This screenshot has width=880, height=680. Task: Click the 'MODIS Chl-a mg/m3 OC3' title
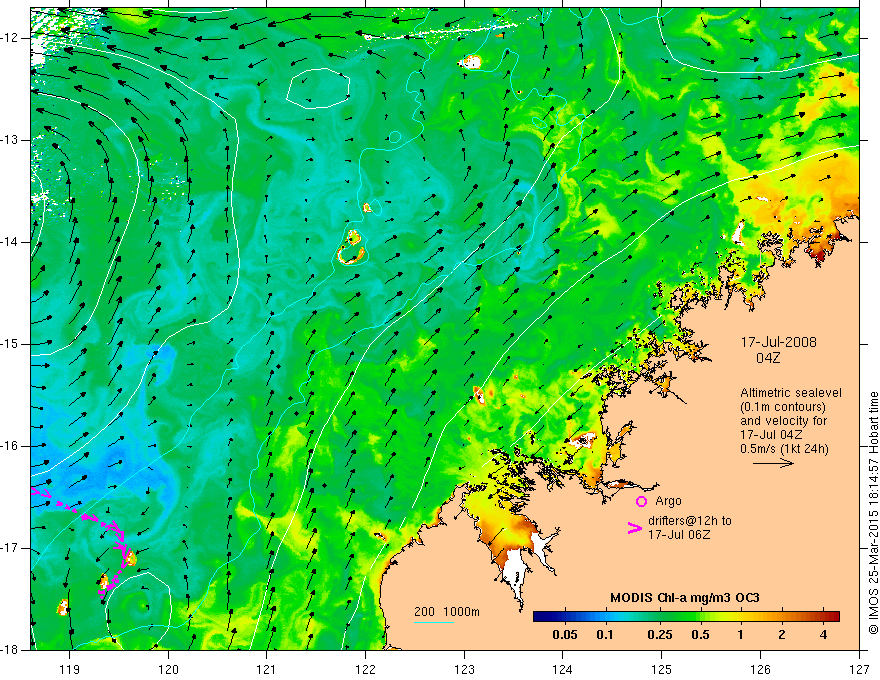coord(685,598)
